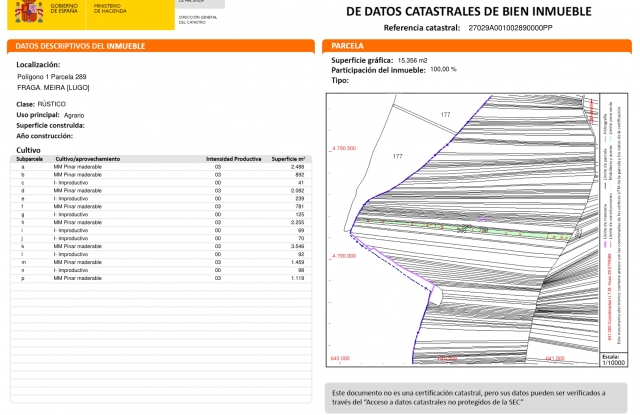Click the "DATOS DESCRIPTIVOS DEL INMUEBLE" orange header
640x415 pixels.
(161, 46)
